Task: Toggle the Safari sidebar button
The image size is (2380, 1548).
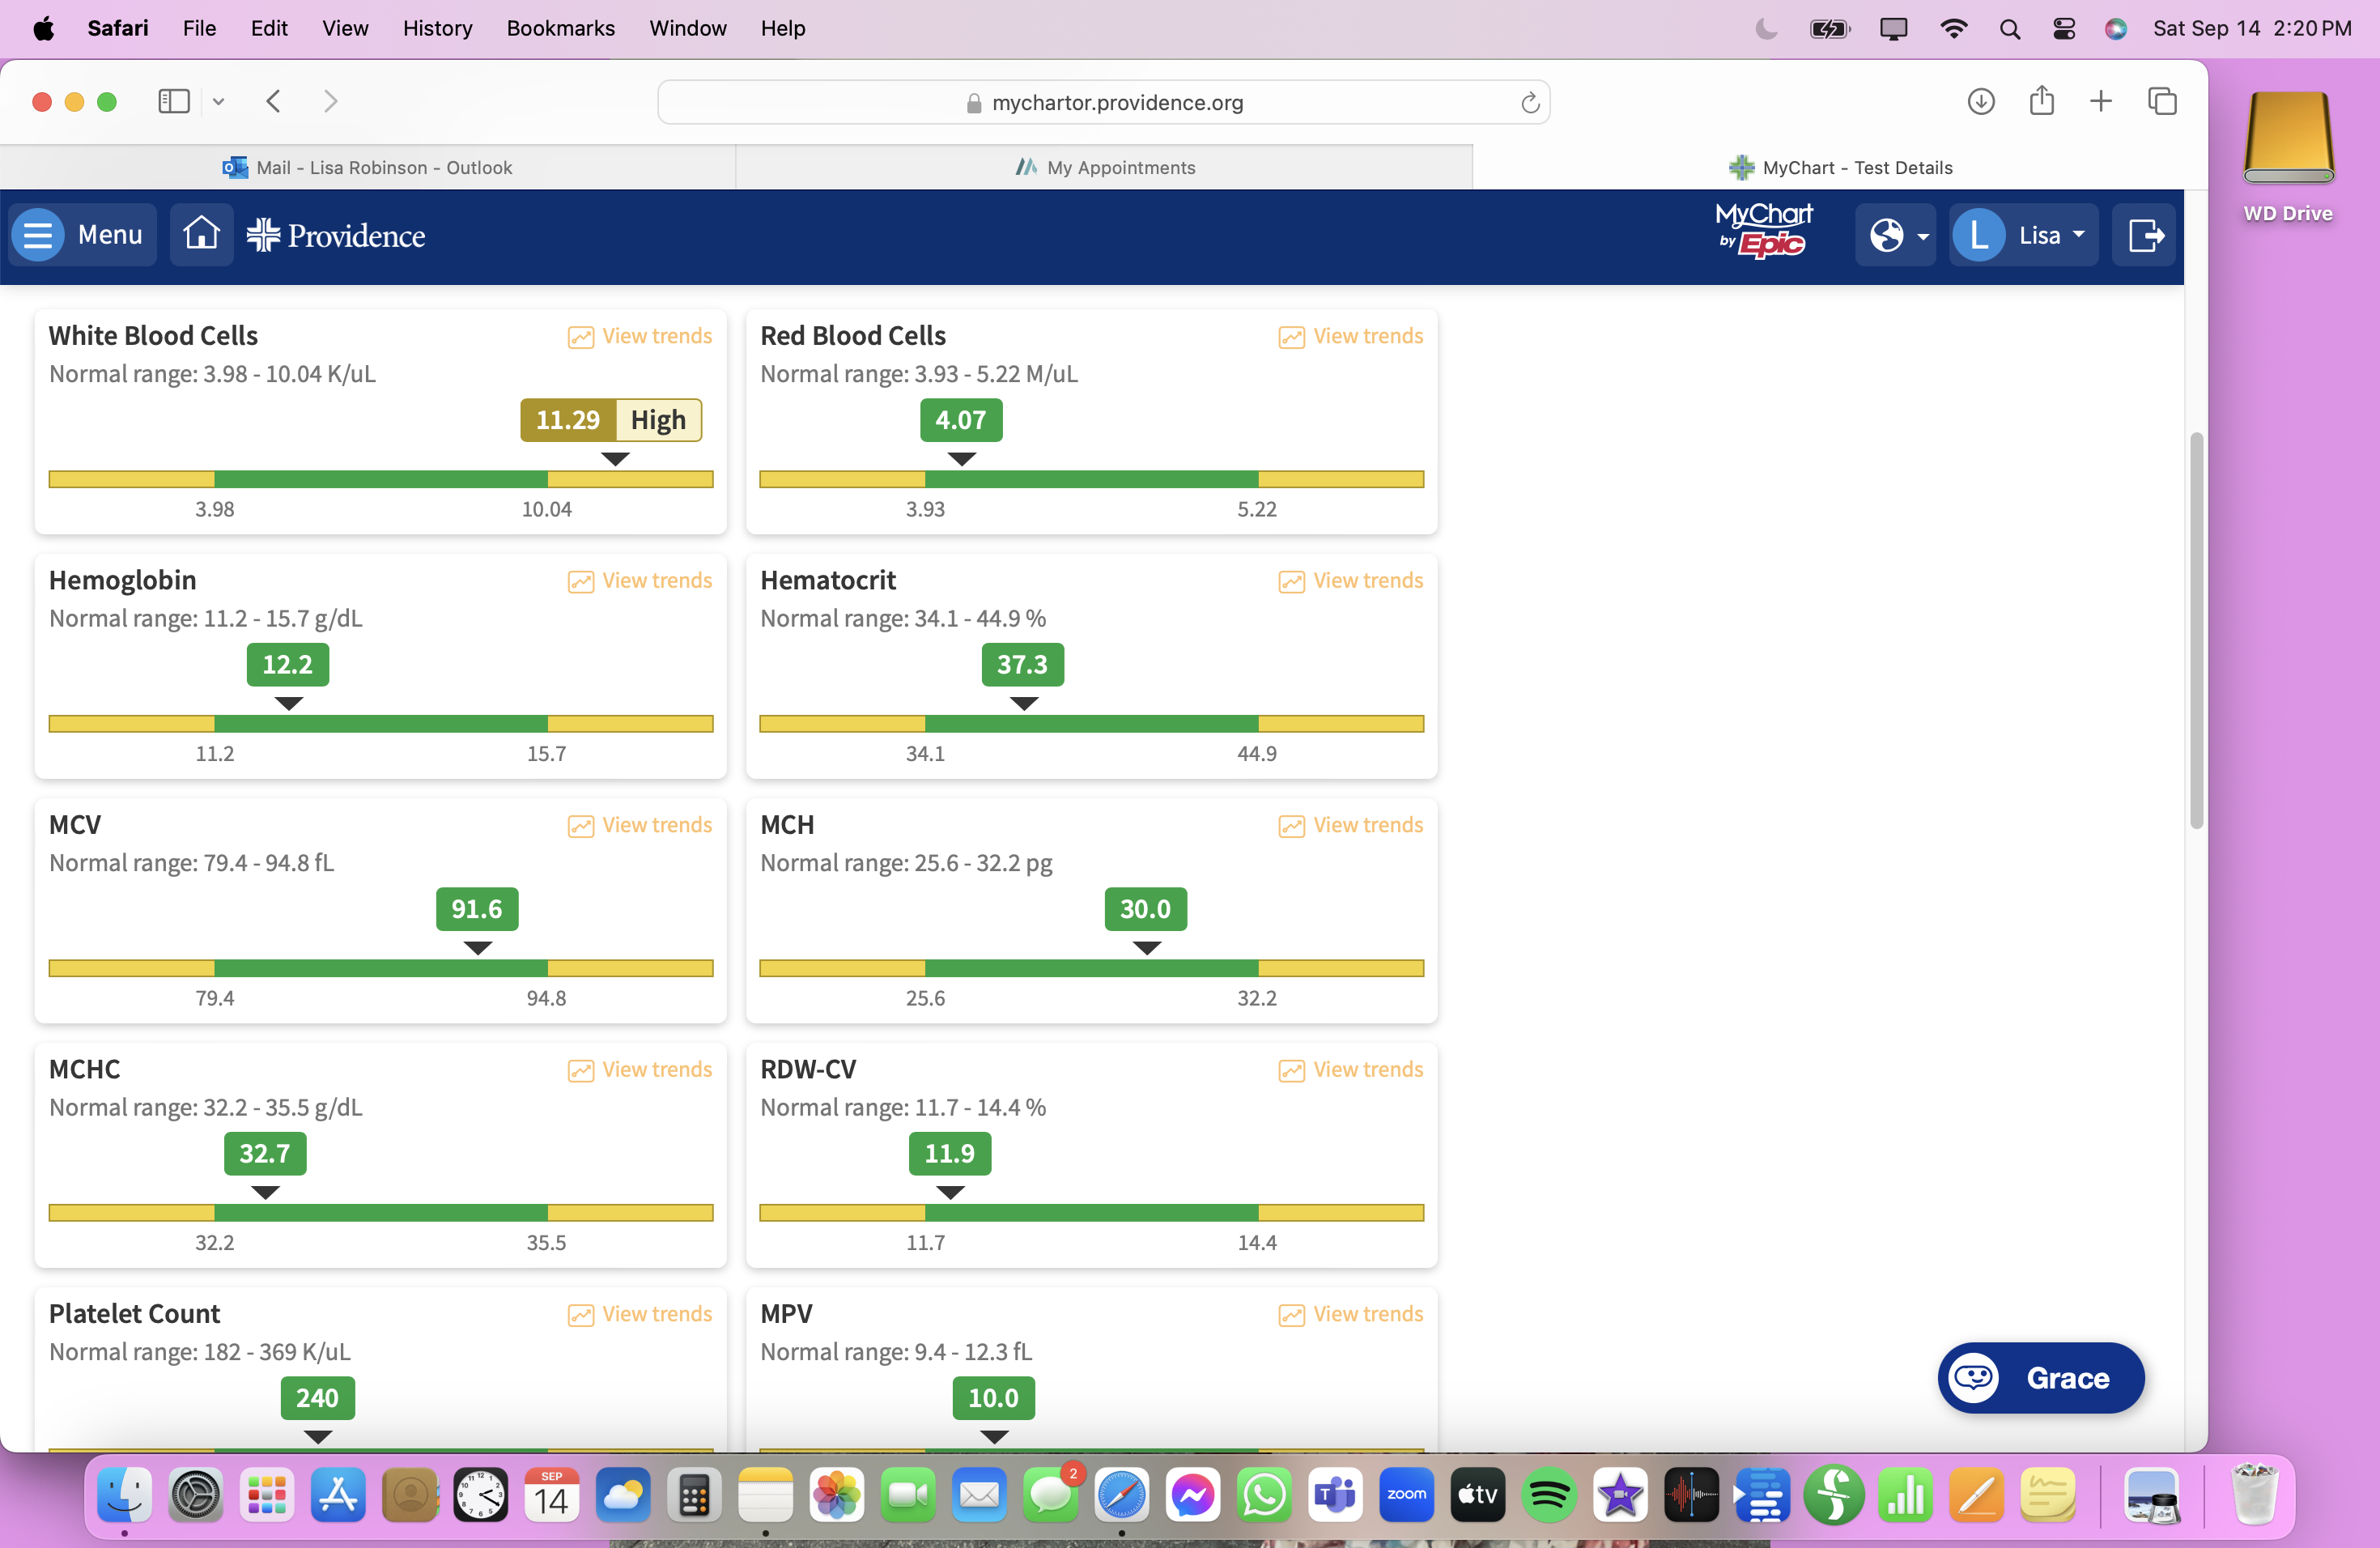Action: point(174,101)
